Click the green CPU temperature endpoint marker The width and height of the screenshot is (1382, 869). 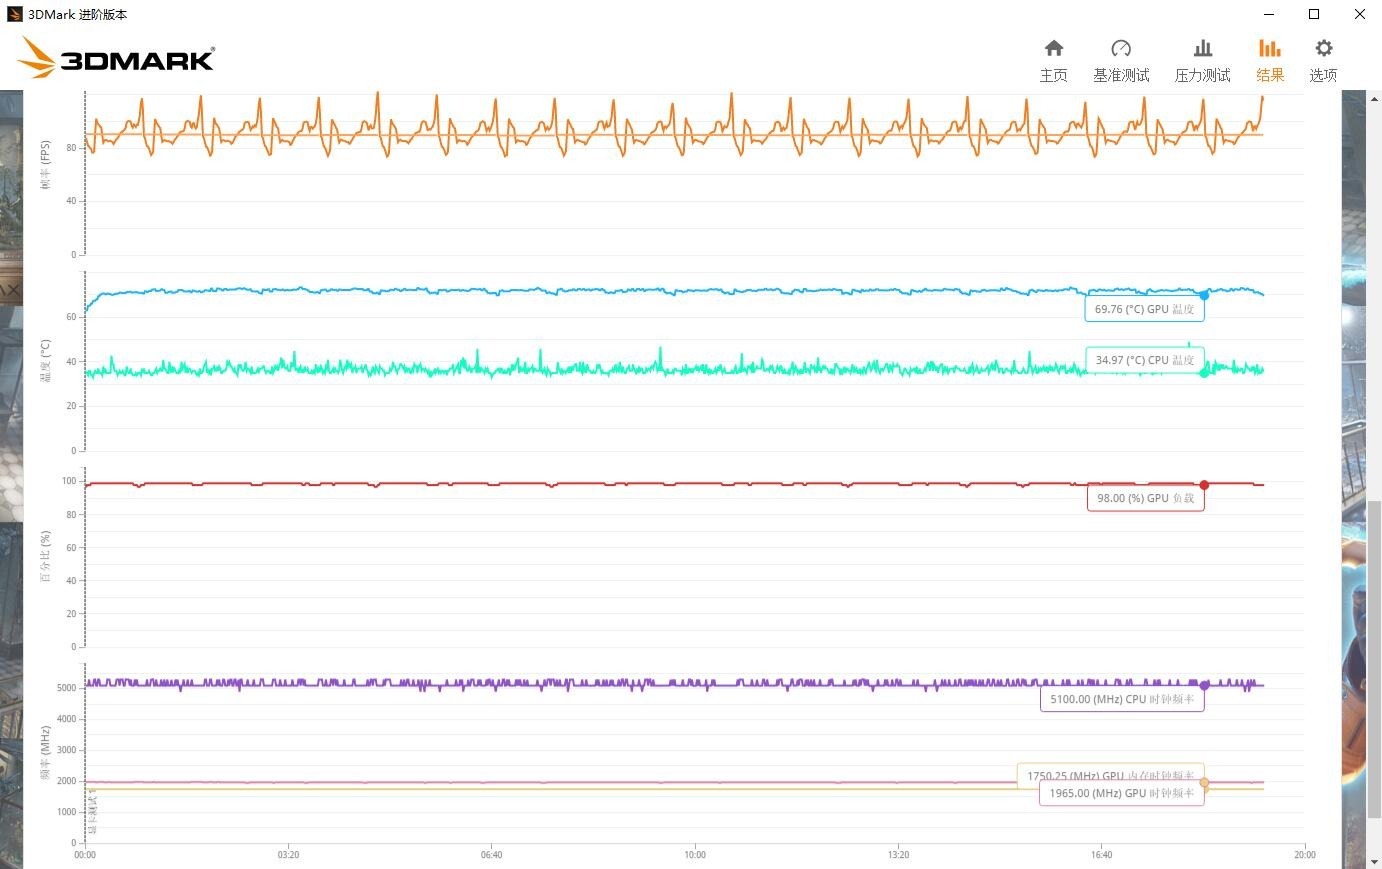click(x=1203, y=373)
